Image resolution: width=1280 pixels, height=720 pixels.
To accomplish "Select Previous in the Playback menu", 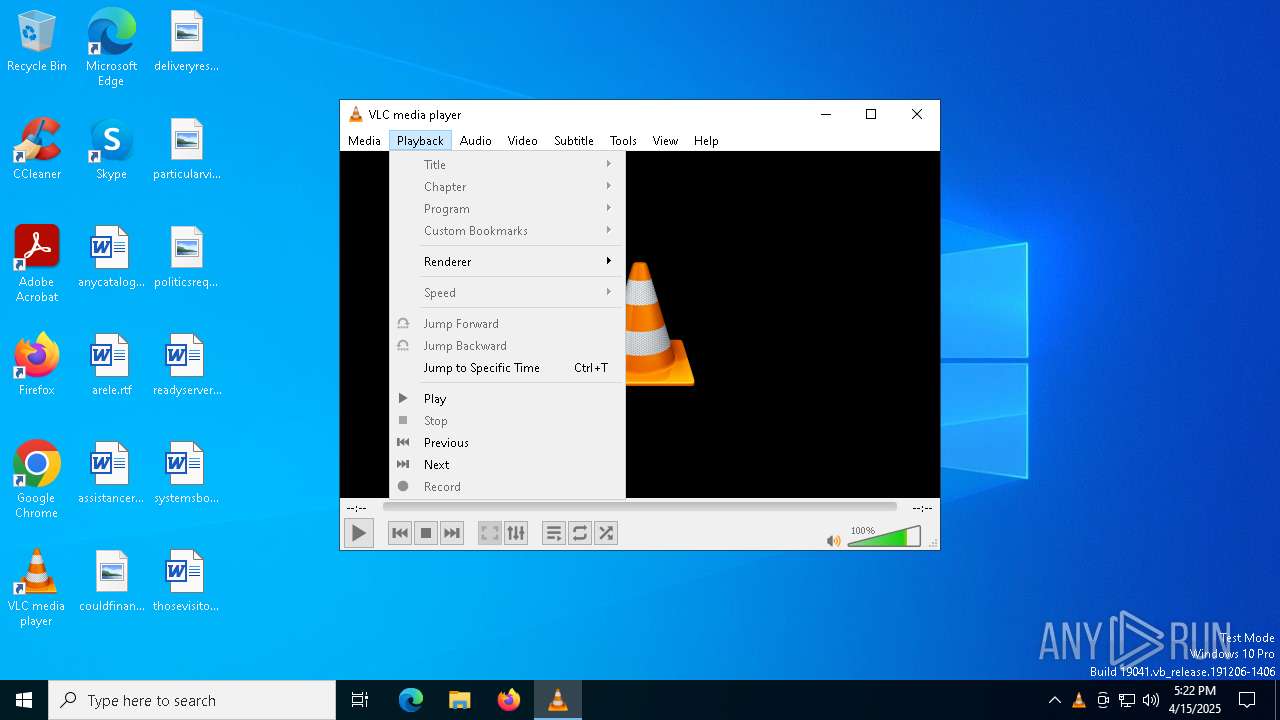I will click(x=507, y=443).
